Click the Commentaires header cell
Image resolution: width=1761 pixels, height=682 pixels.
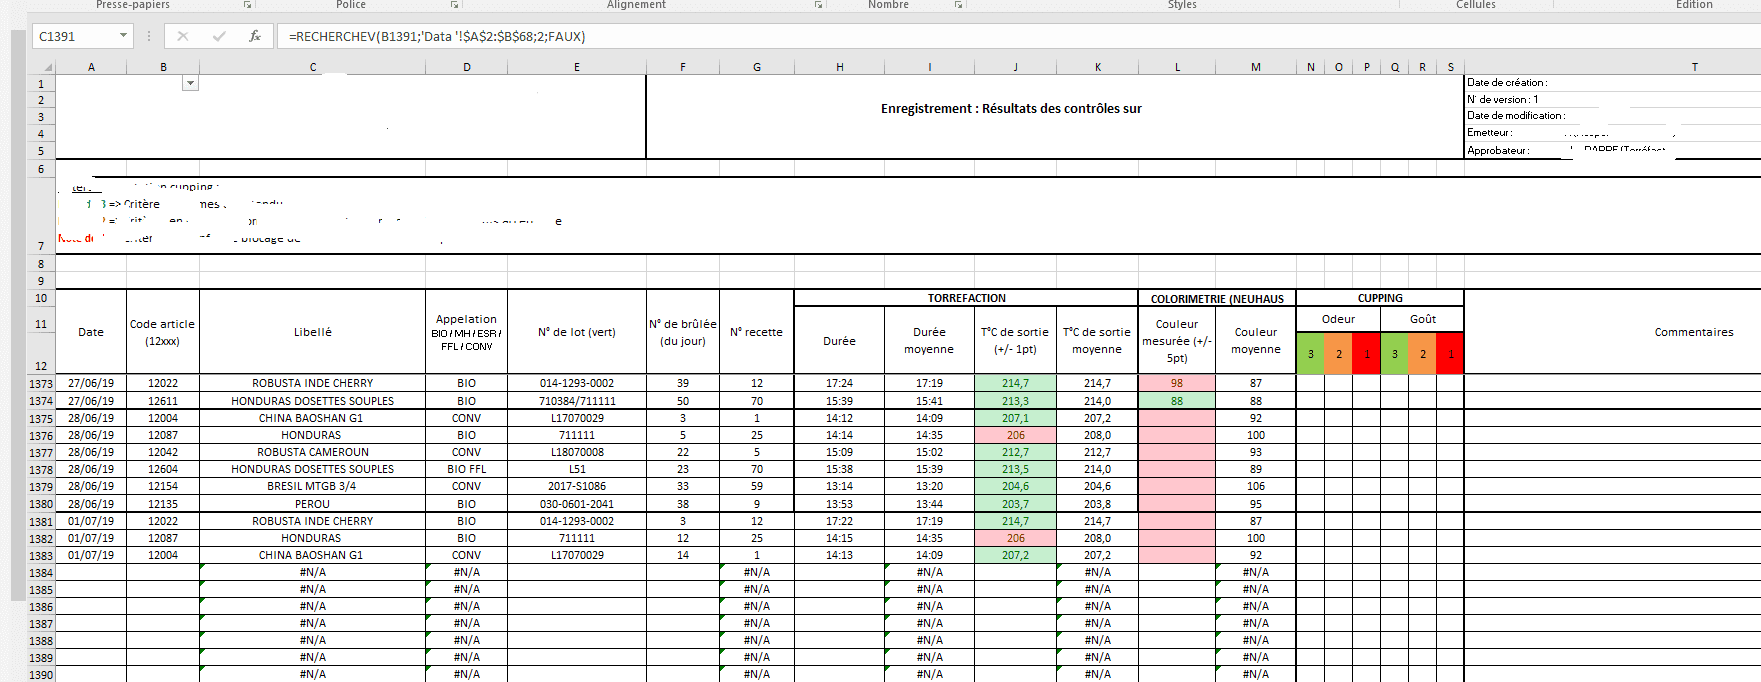[1693, 332]
